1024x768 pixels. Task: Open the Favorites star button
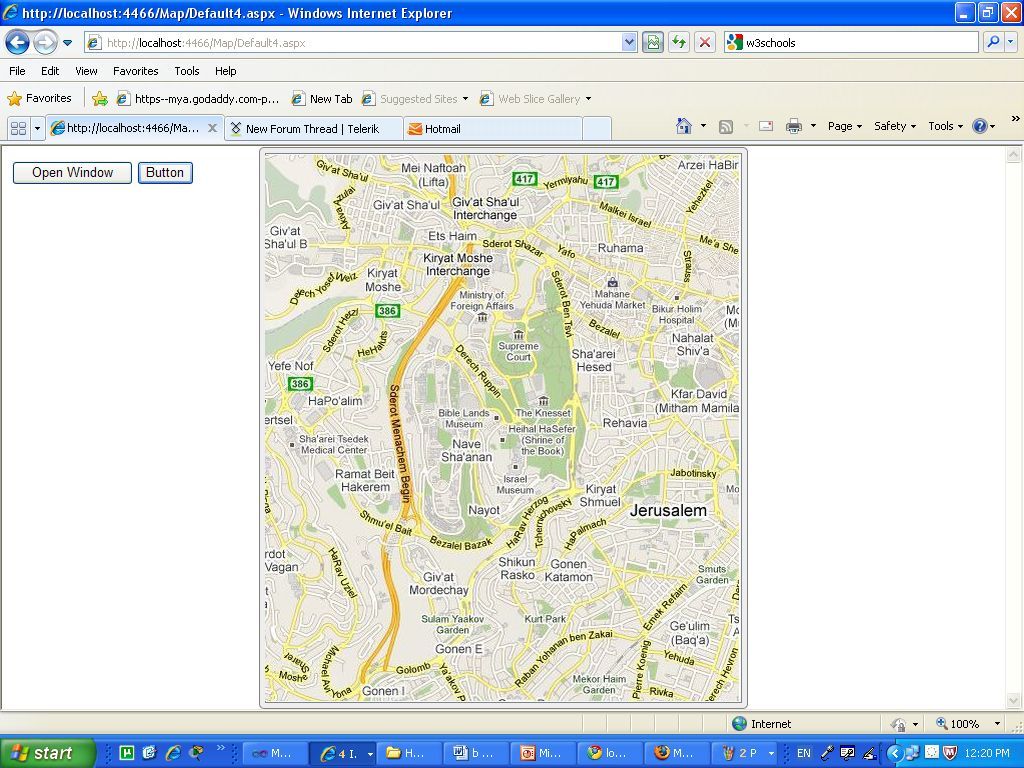coord(39,99)
